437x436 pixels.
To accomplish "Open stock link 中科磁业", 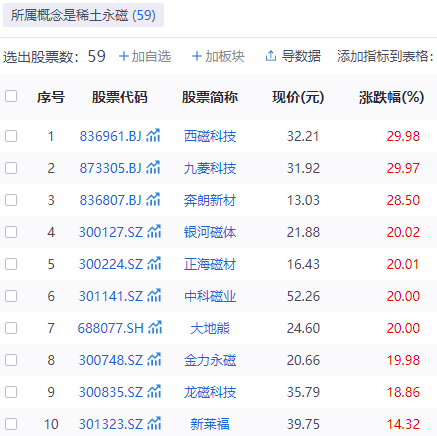I will 210,296.
